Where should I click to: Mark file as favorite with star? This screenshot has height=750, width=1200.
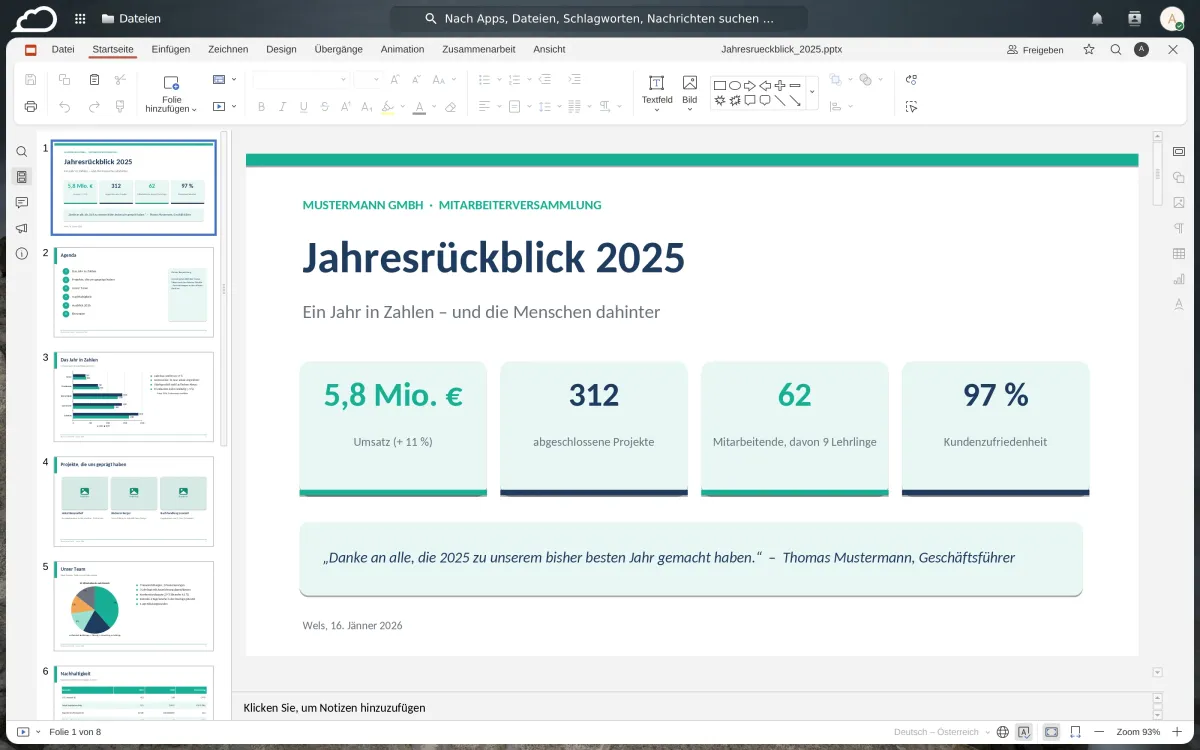[1089, 49]
